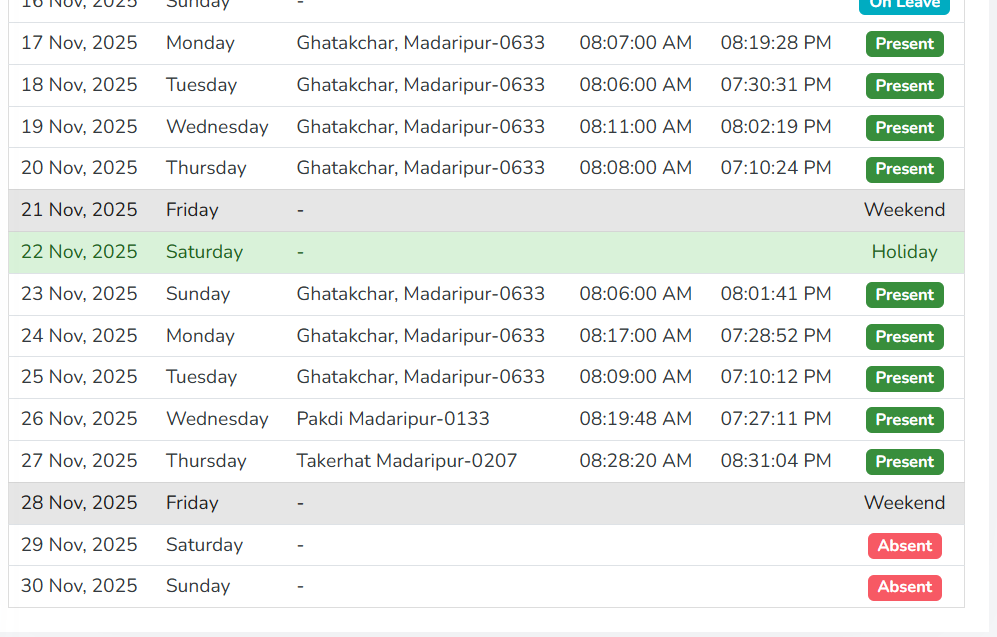Click the 08:28:20 AM check-in time
This screenshot has height=637, width=997.
636,461
